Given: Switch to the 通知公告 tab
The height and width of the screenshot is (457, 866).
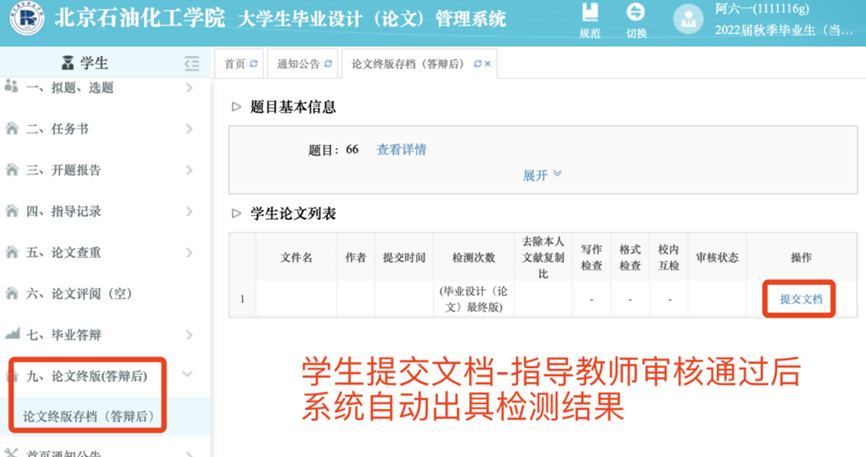Looking at the screenshot, I should [x=297, y=64].
